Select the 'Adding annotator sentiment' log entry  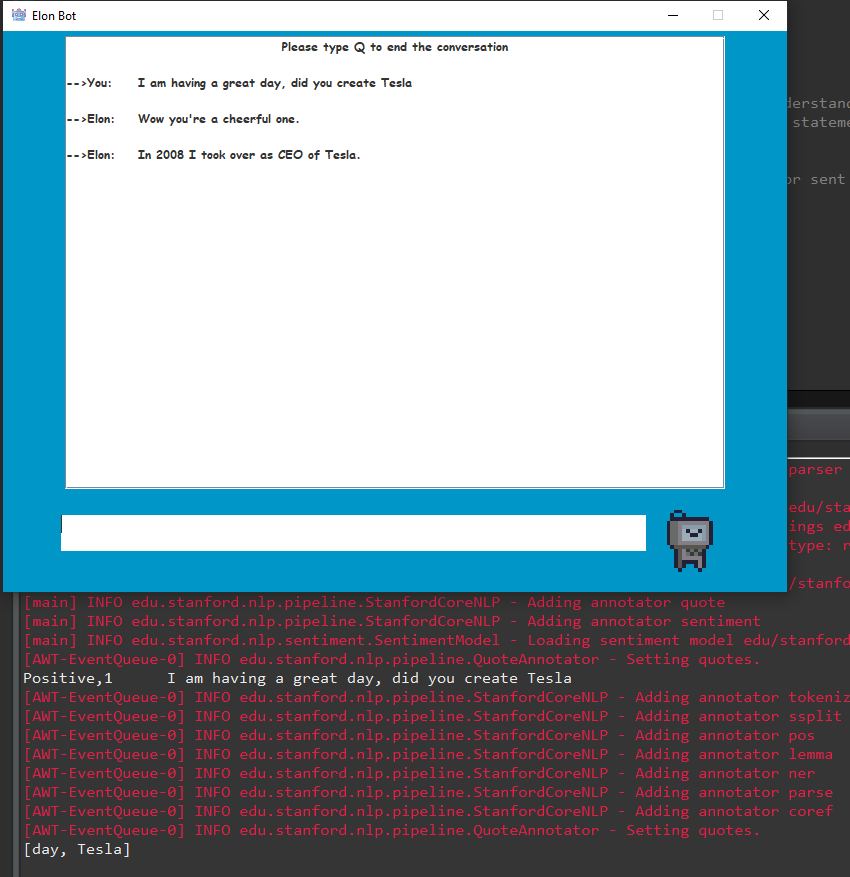click(390, 621)
